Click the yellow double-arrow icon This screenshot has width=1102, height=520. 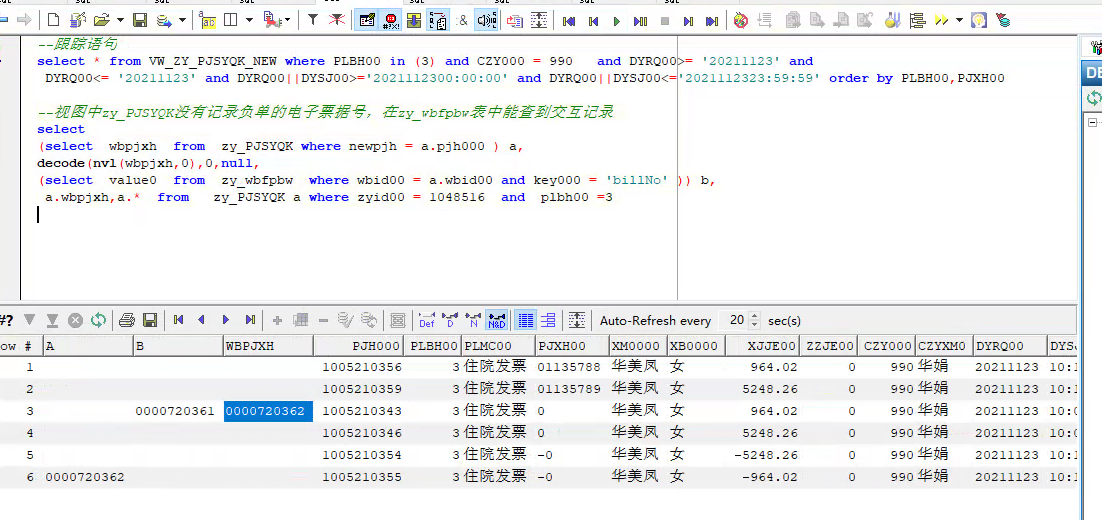coord(941,20)
